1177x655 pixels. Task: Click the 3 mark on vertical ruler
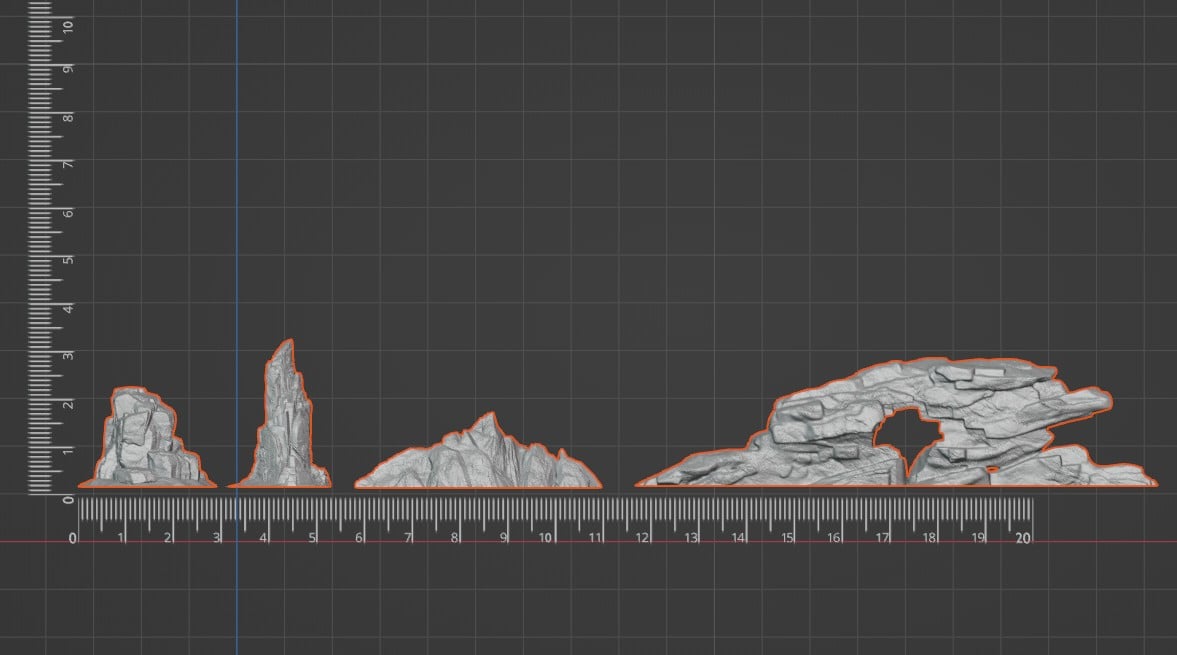[x=68, y=355]
